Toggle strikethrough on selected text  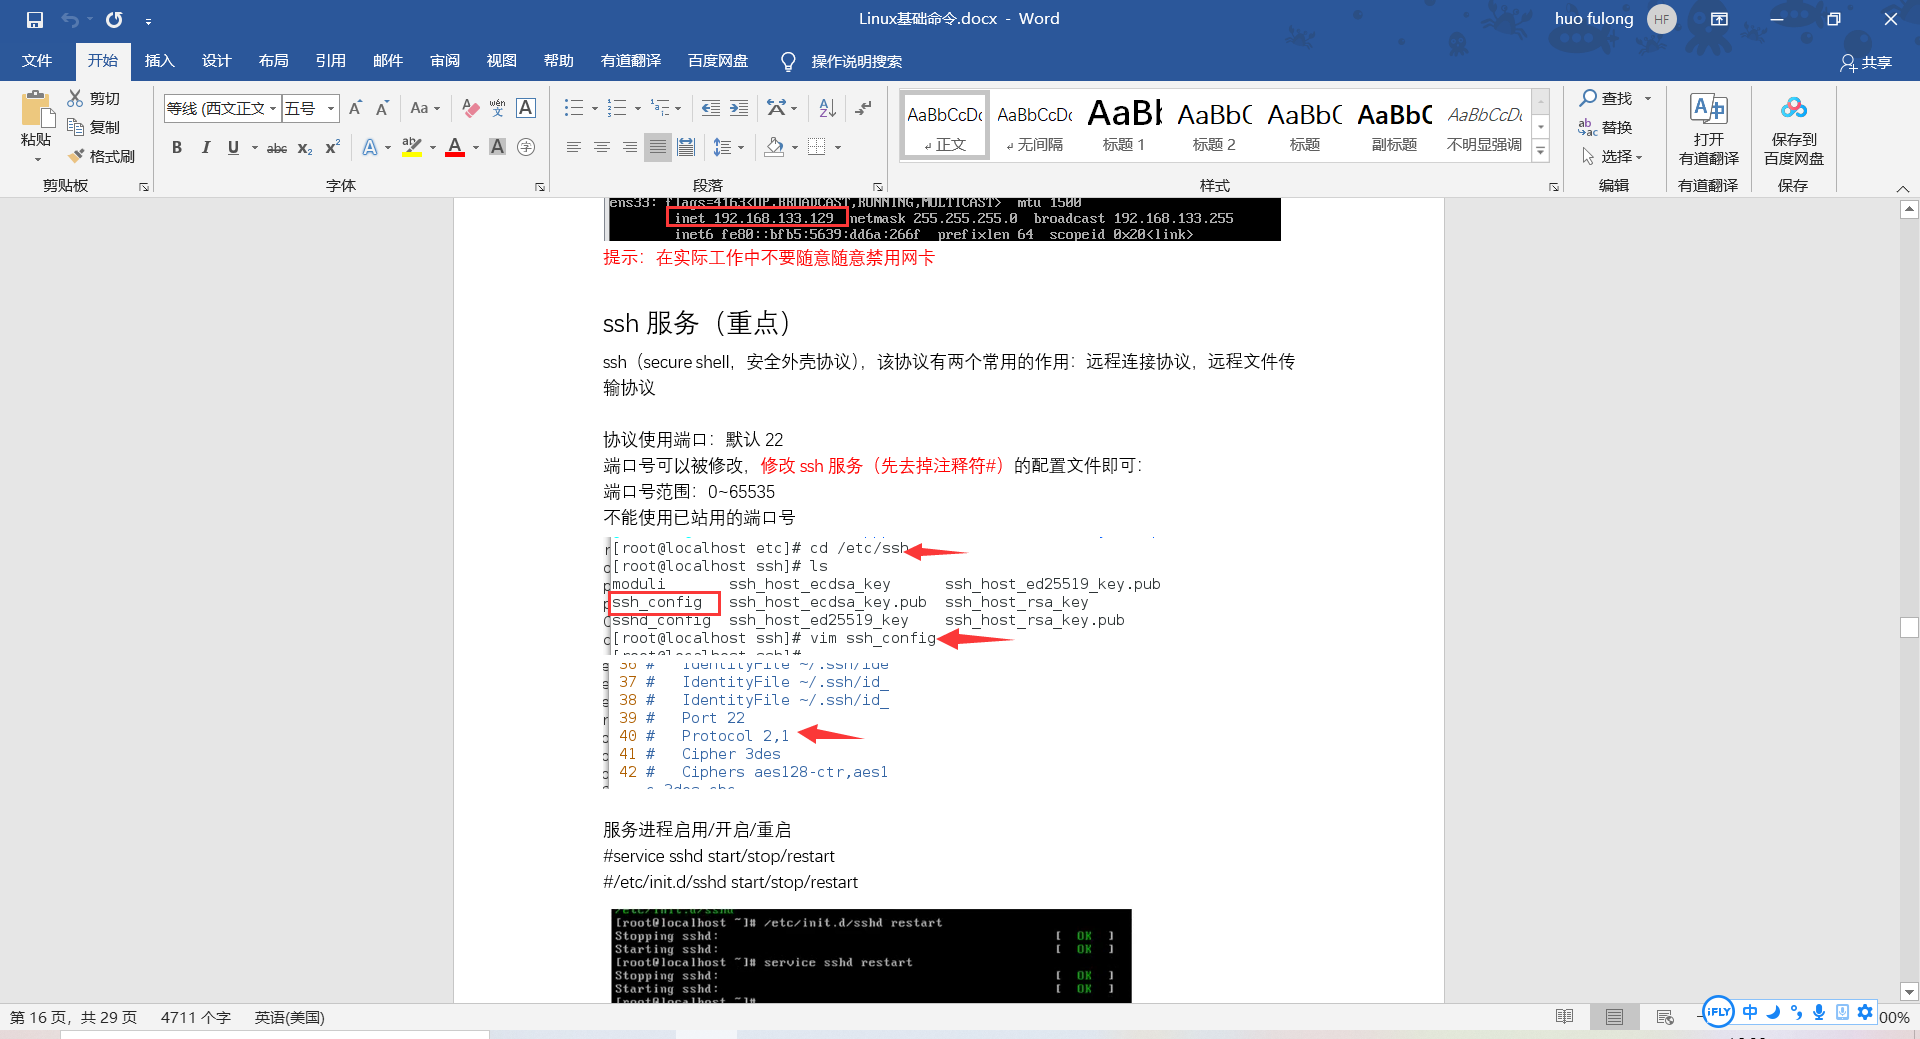click(x=276, y=147)
